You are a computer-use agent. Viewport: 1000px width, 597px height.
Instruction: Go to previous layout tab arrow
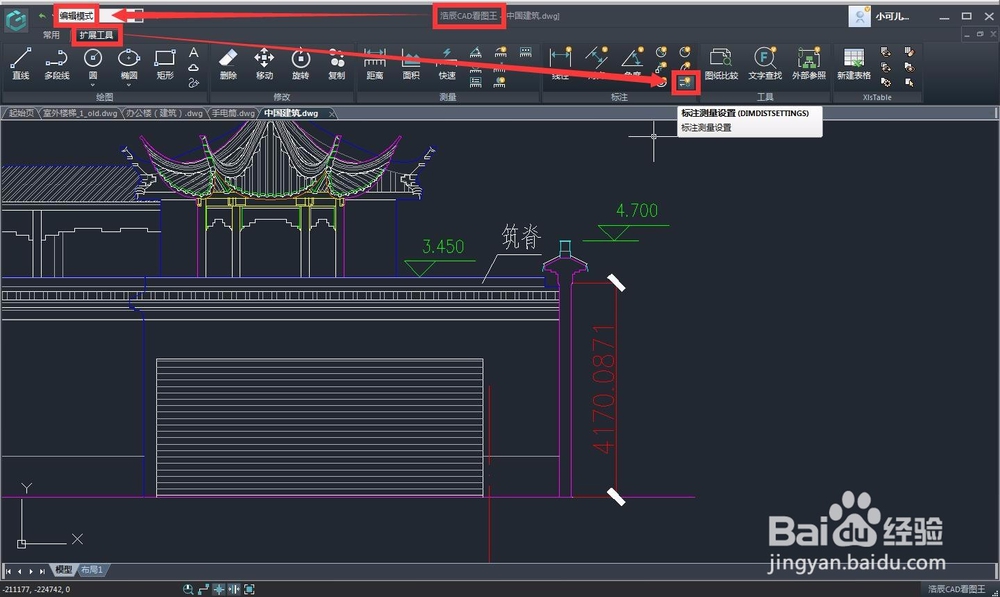coord(20,571)
